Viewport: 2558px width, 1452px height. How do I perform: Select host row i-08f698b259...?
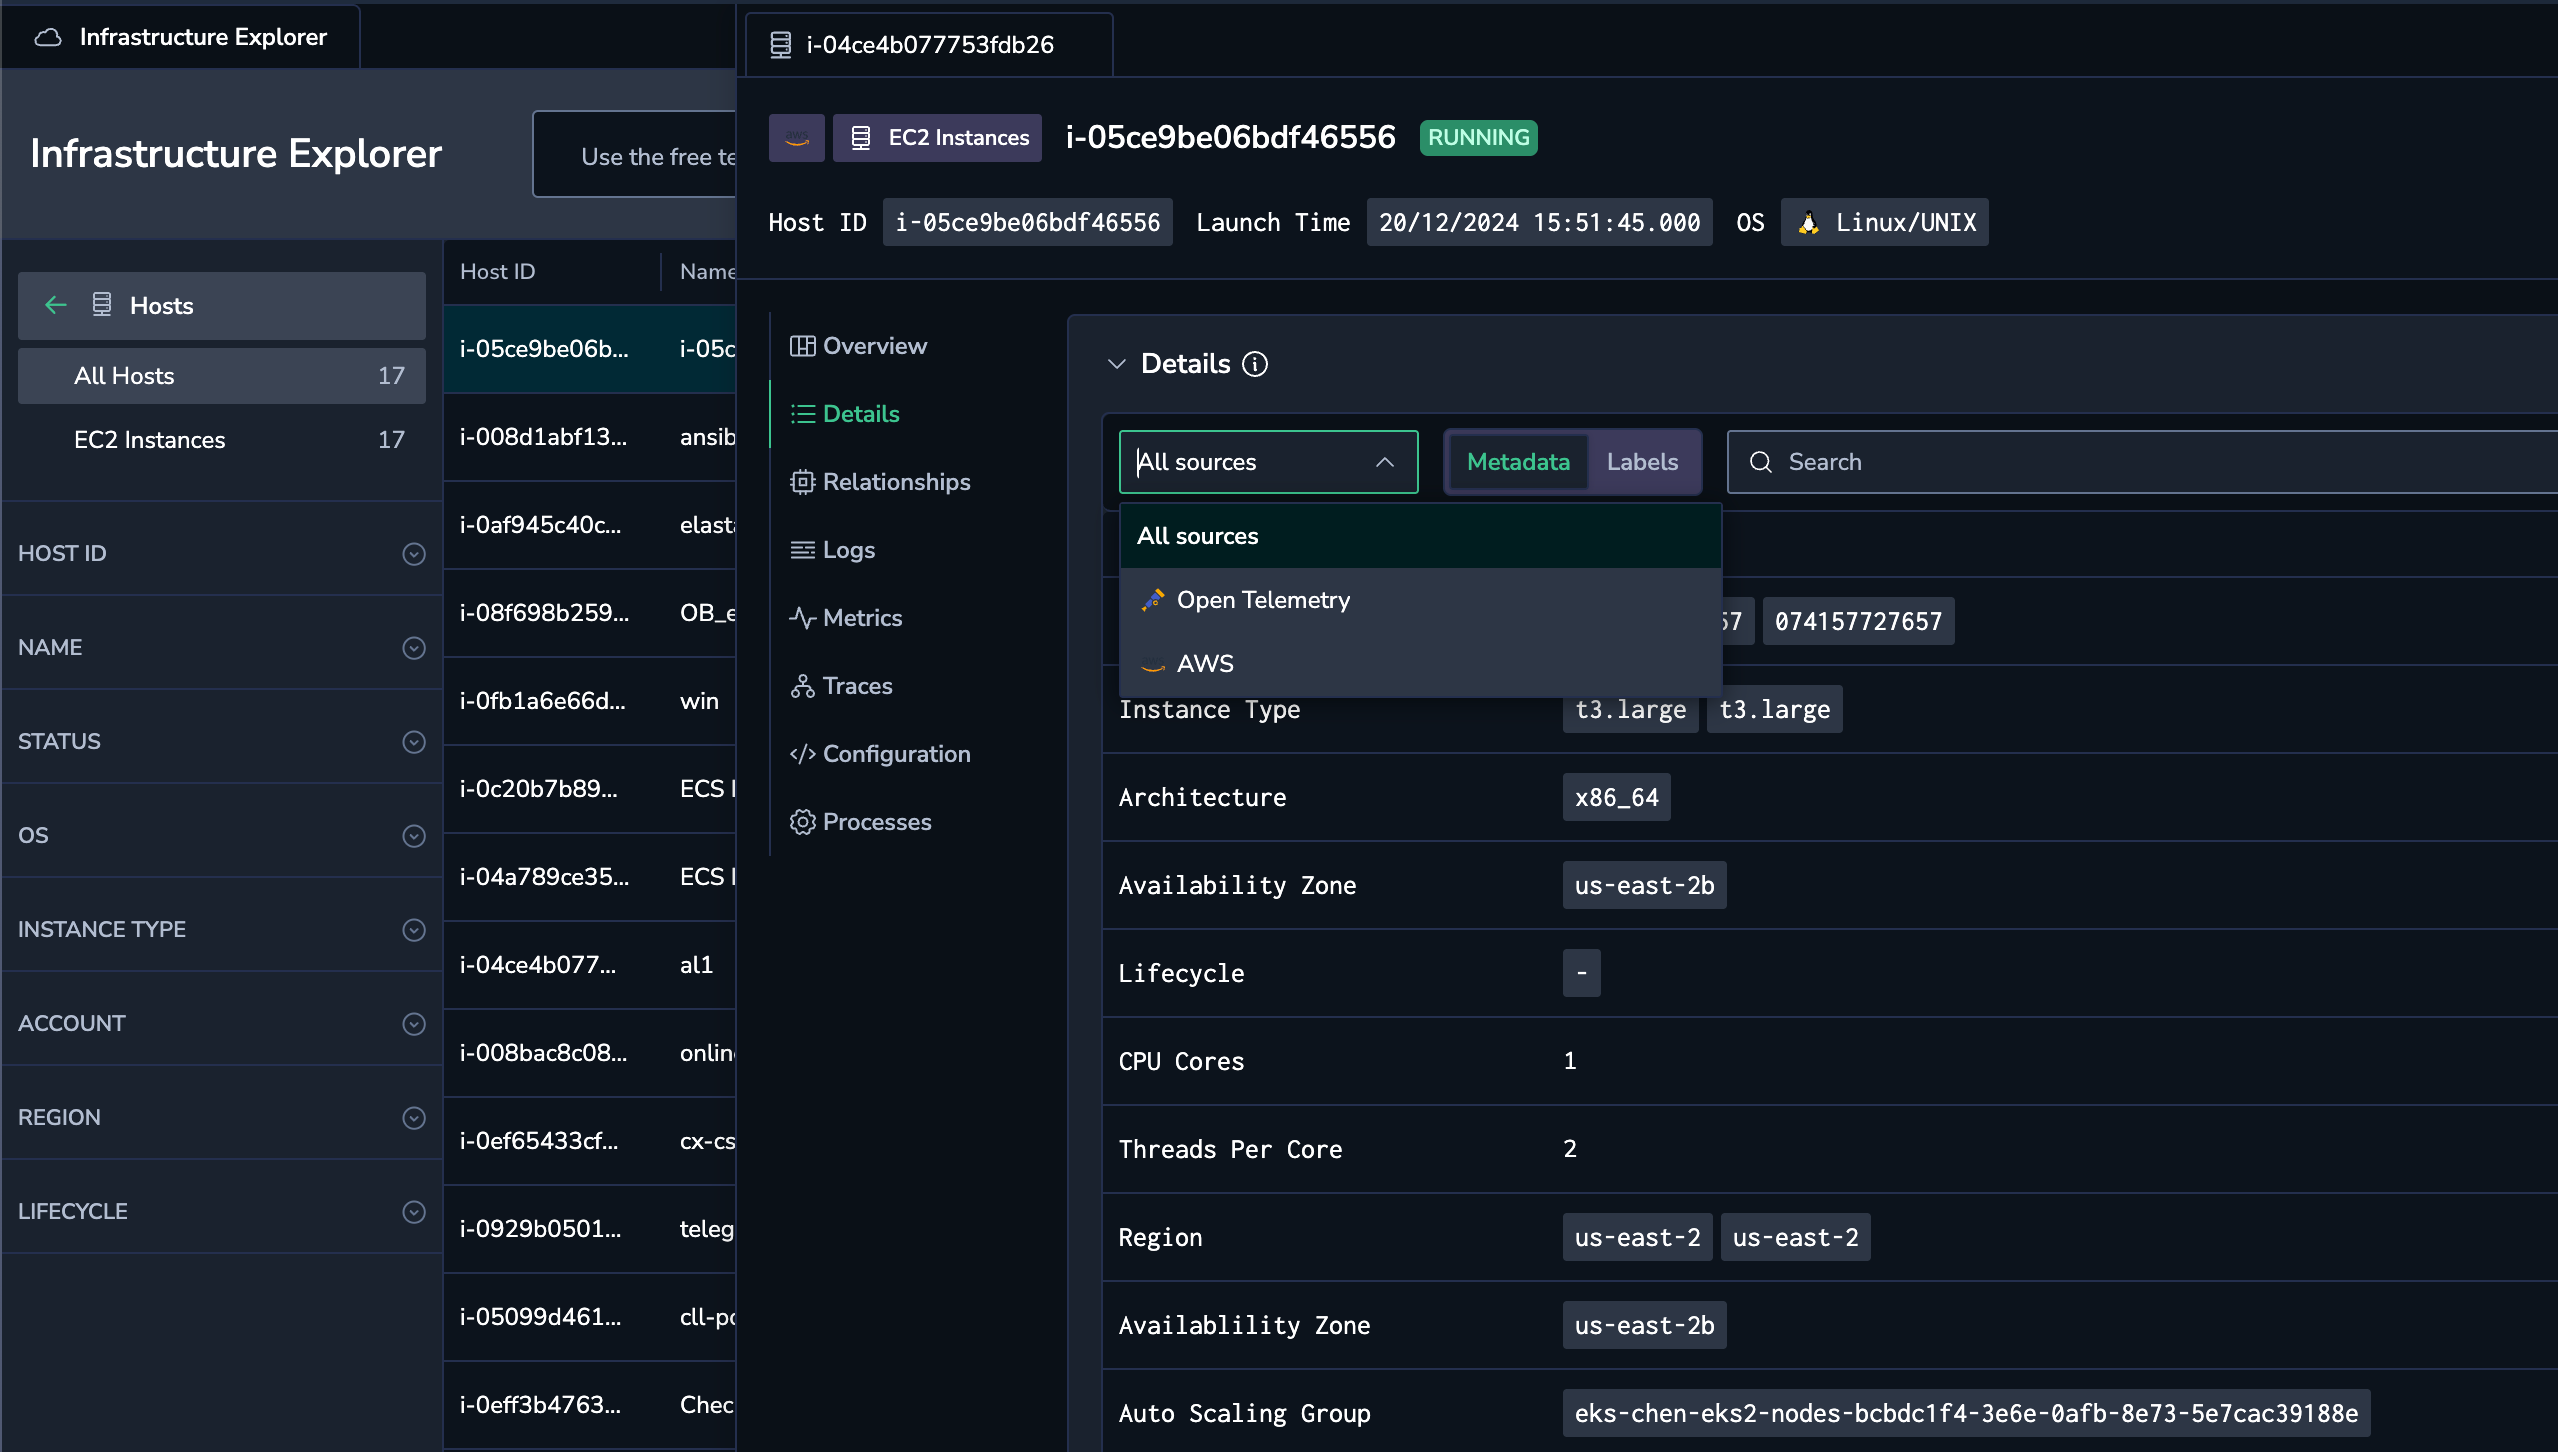coord(590,613)
